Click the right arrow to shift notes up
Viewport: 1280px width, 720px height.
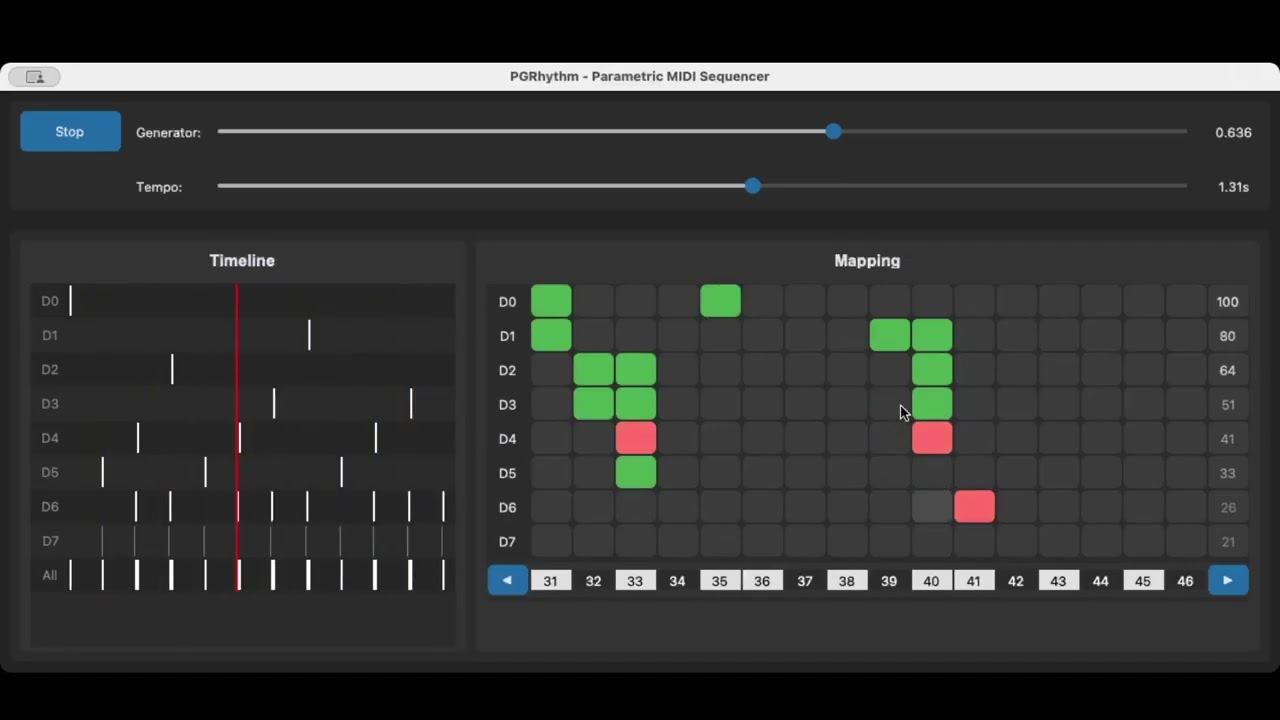coord(1228,580)
